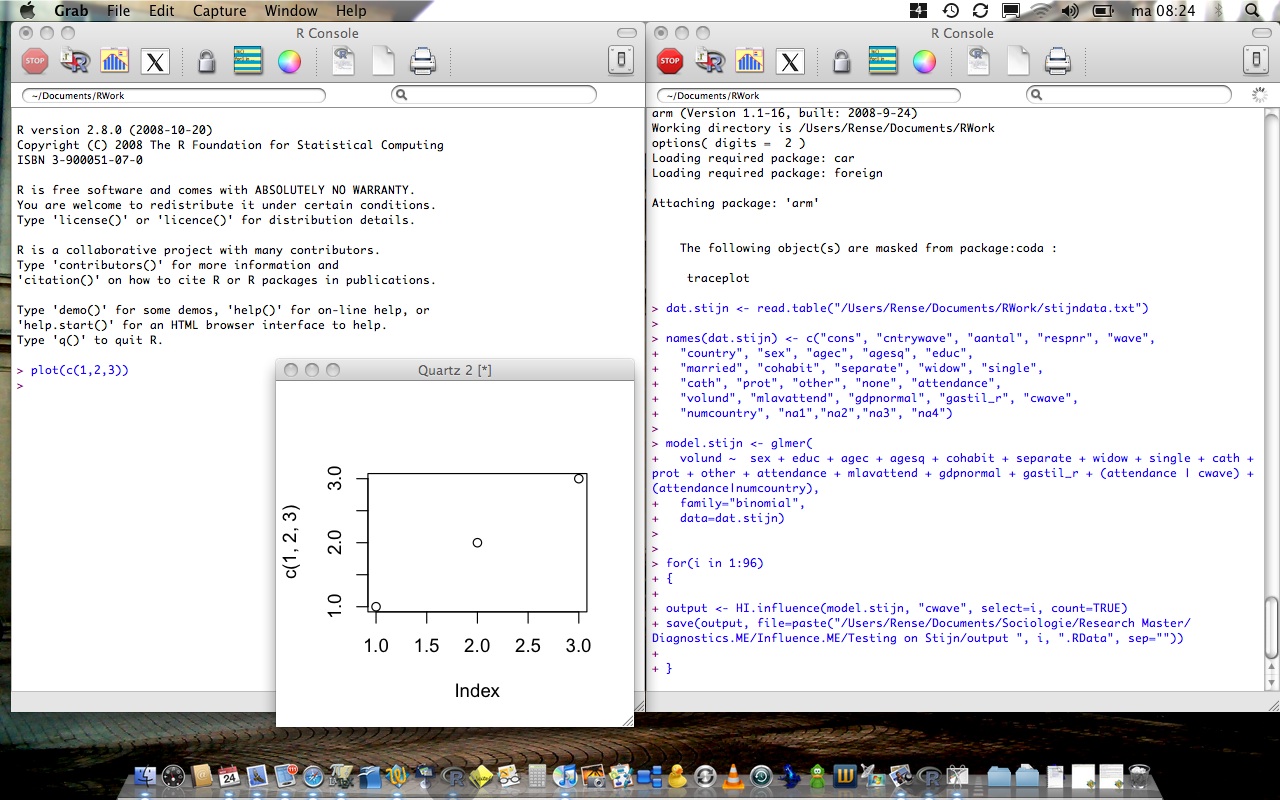Image resolution: width=1280 pixels, height=800 pixels.
Task: Open the Window menu in Grab
Action: 292,11
